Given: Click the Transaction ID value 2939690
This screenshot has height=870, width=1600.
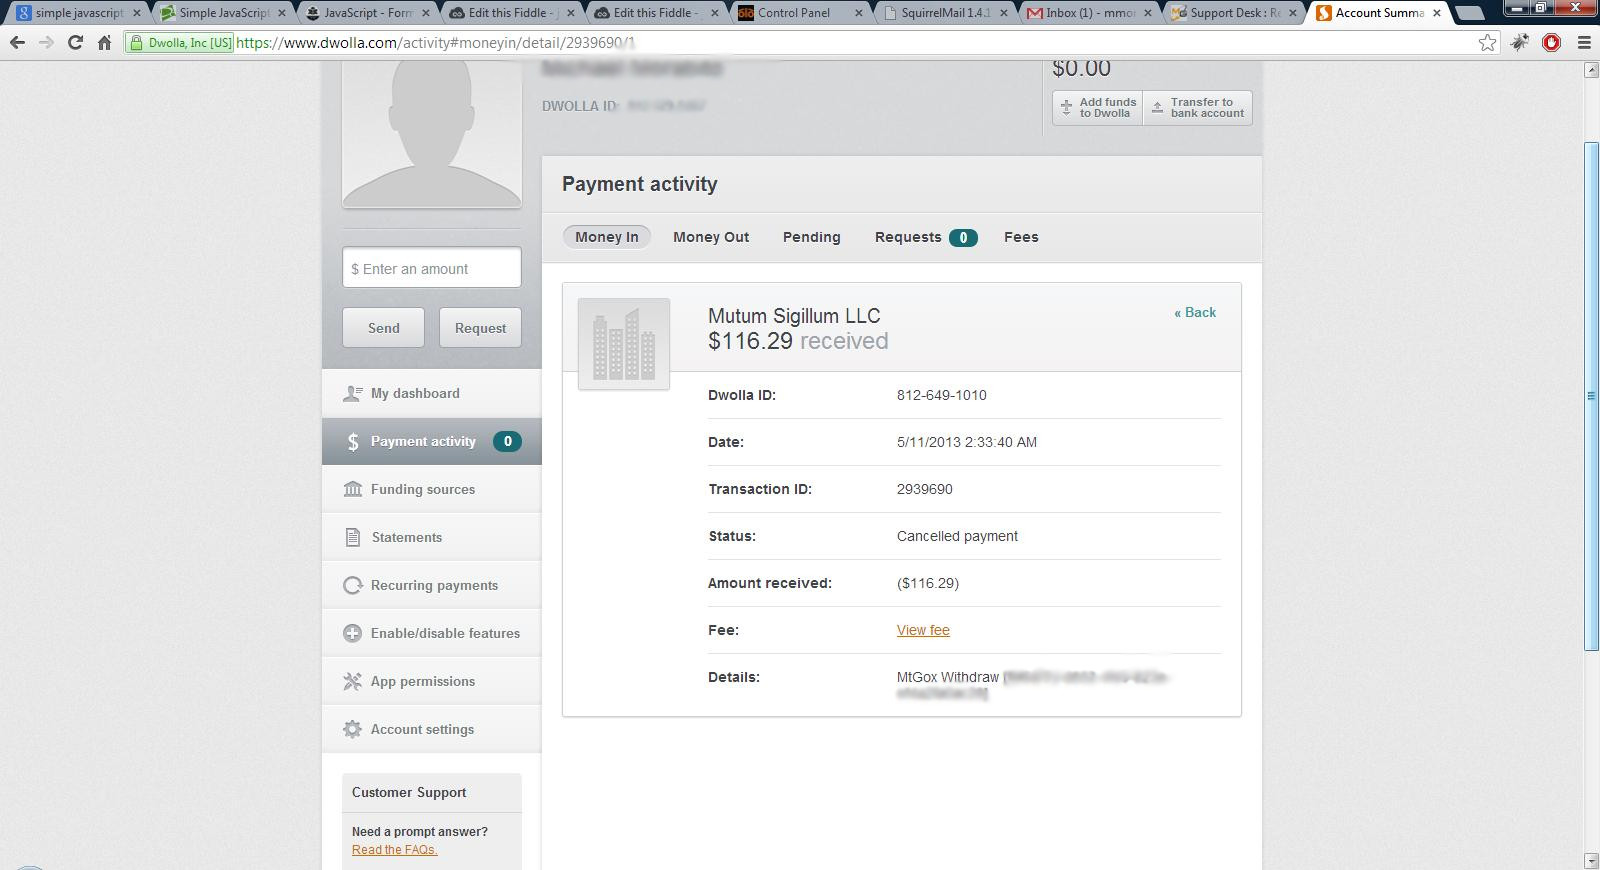Looking at the screenshot, I should [x=925, y=489].
